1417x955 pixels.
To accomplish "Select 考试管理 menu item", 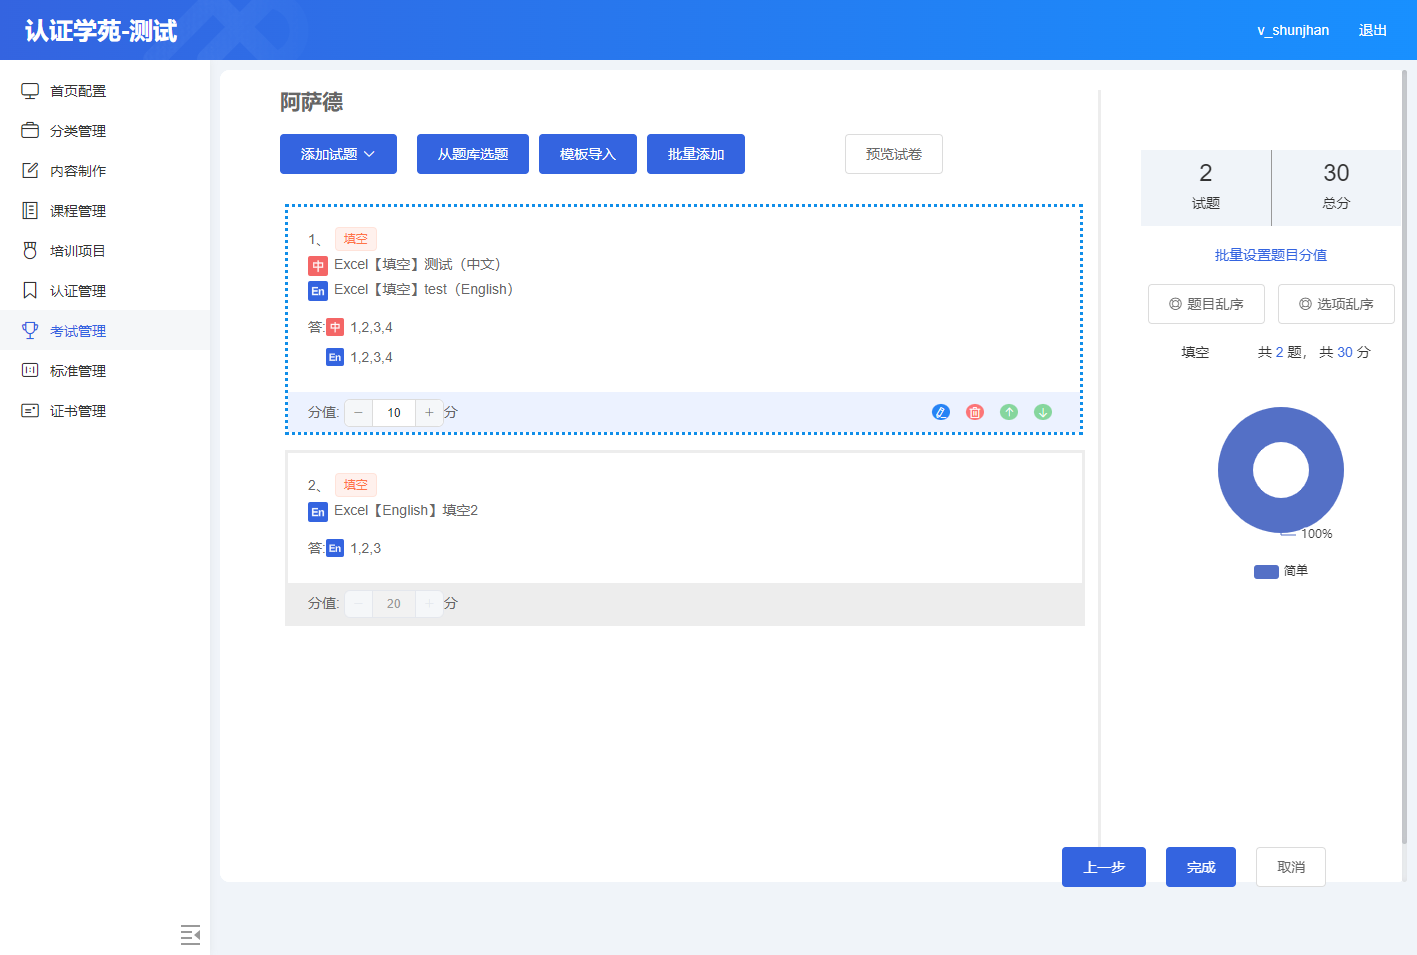I will click(x=105, y=331).
